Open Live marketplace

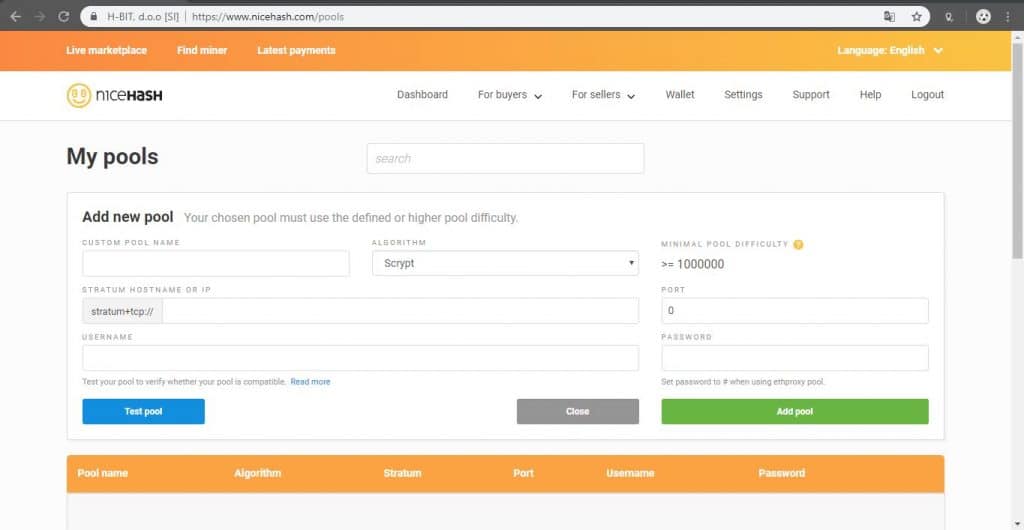click(x=106, y=50)
